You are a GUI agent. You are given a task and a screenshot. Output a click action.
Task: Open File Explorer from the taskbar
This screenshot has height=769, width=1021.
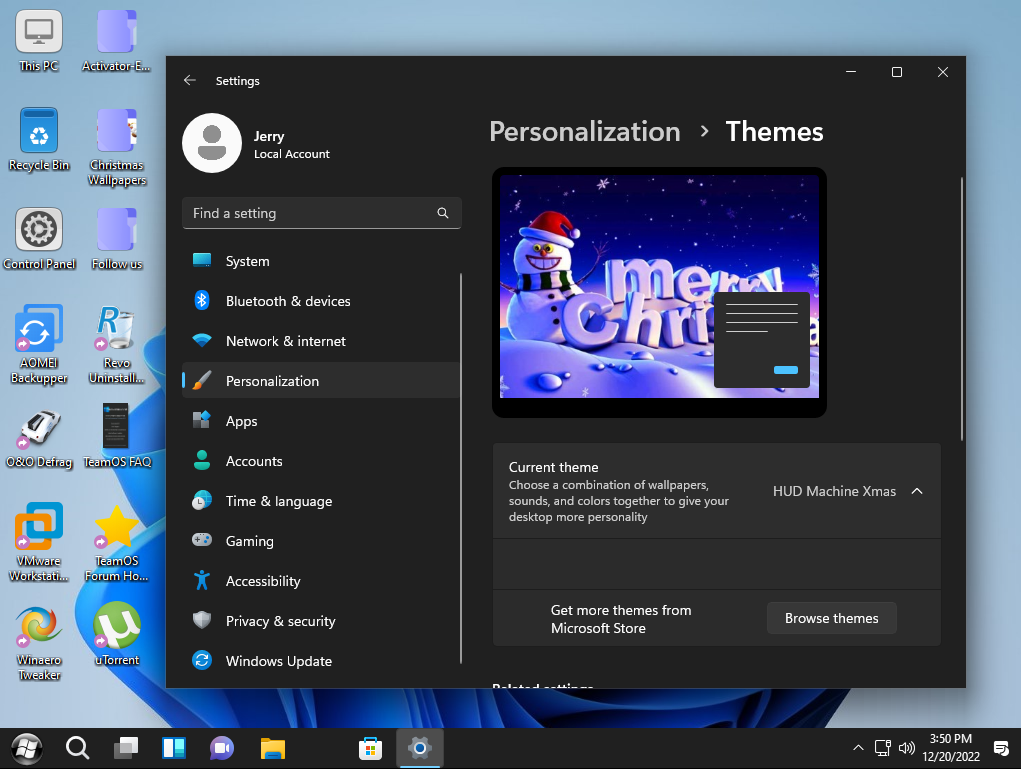(273, 748)
